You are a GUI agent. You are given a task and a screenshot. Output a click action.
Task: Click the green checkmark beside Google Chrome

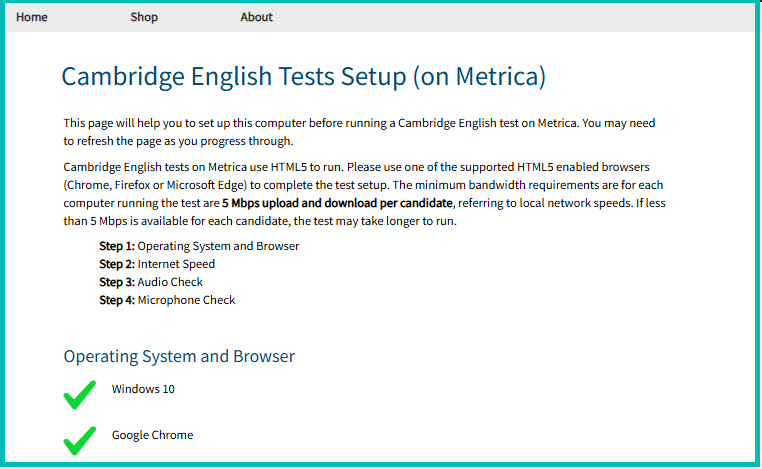pyautogui.click(x=80, y=440)
